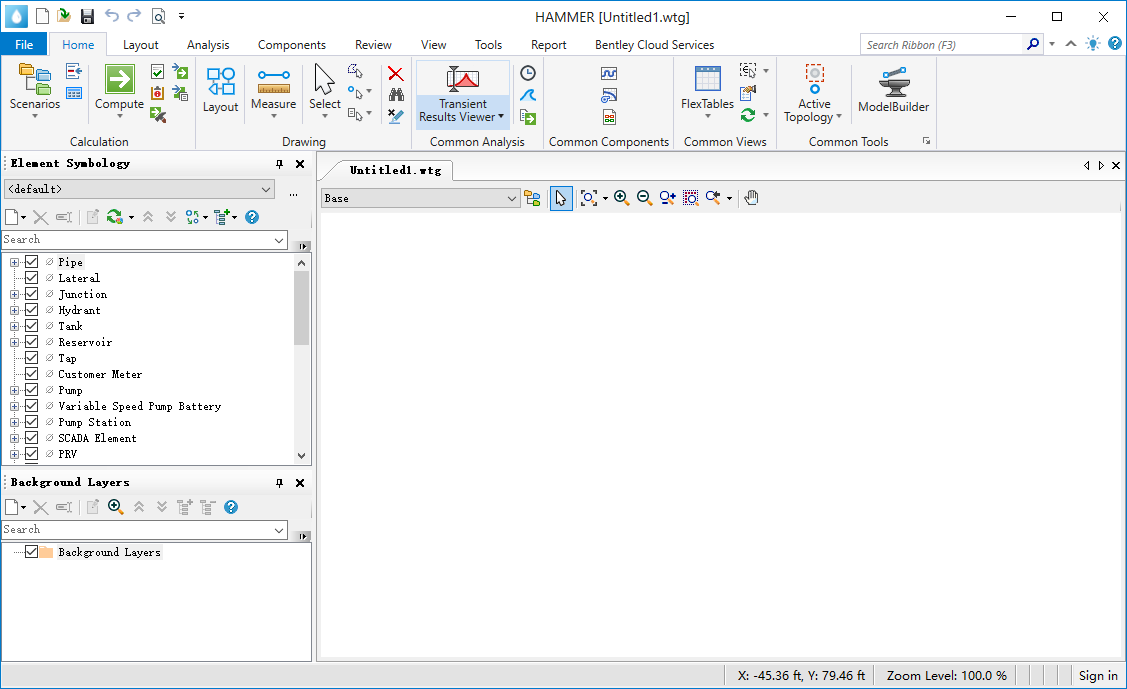Click the Undo arrow in title bar
Image resolution: width=1127 pixels, height=689 pixels.
click(x=111, y=16)
